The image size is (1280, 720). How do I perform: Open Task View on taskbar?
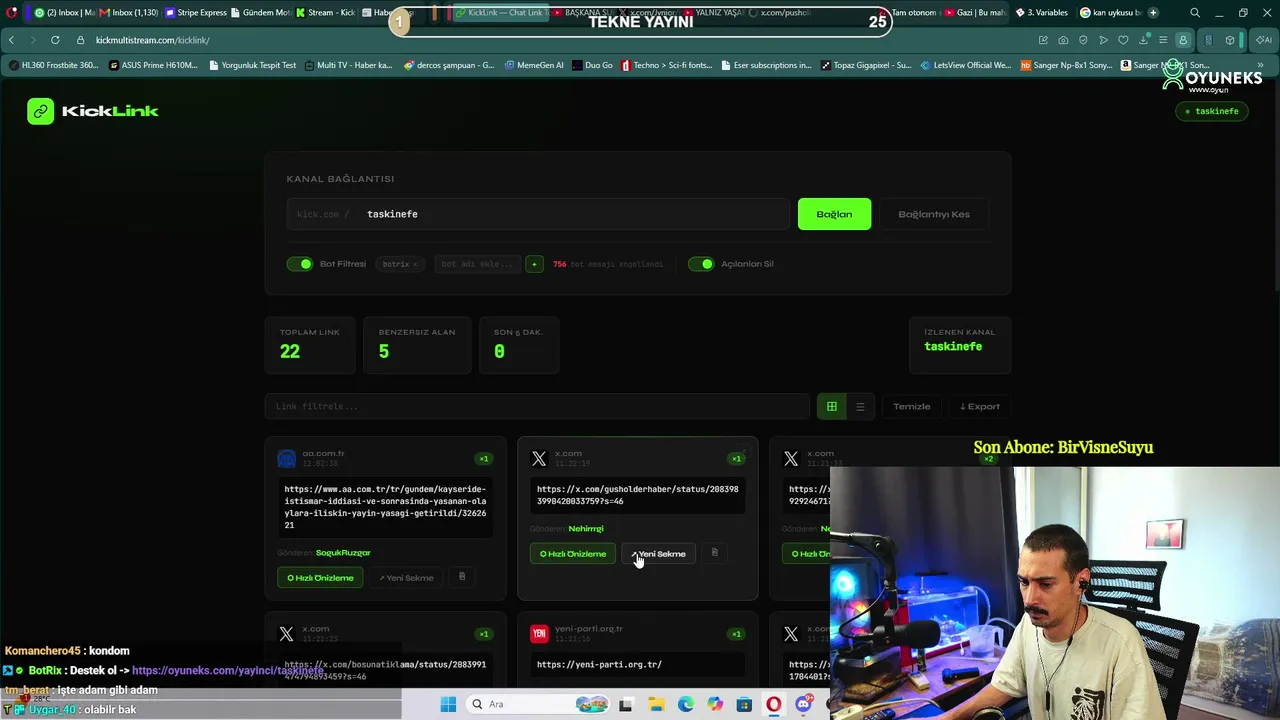(626, 704)
